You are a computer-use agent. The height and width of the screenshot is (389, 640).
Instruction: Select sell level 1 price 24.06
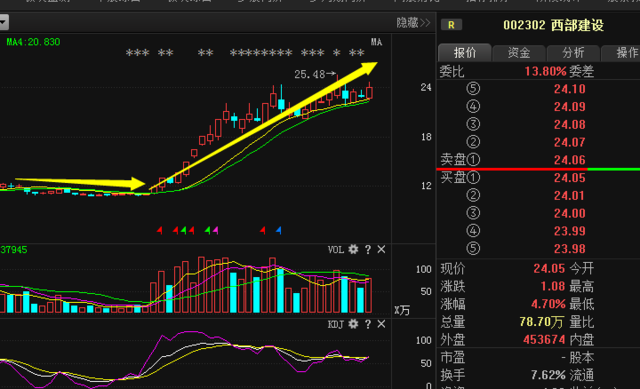(569, 160)
